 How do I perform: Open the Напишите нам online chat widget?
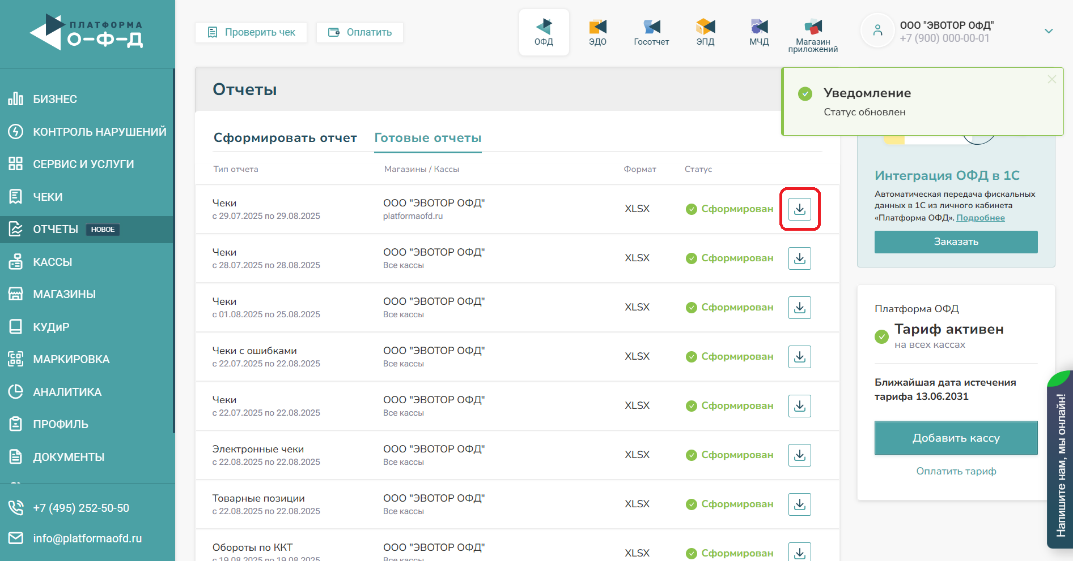tap(1060, 460)
